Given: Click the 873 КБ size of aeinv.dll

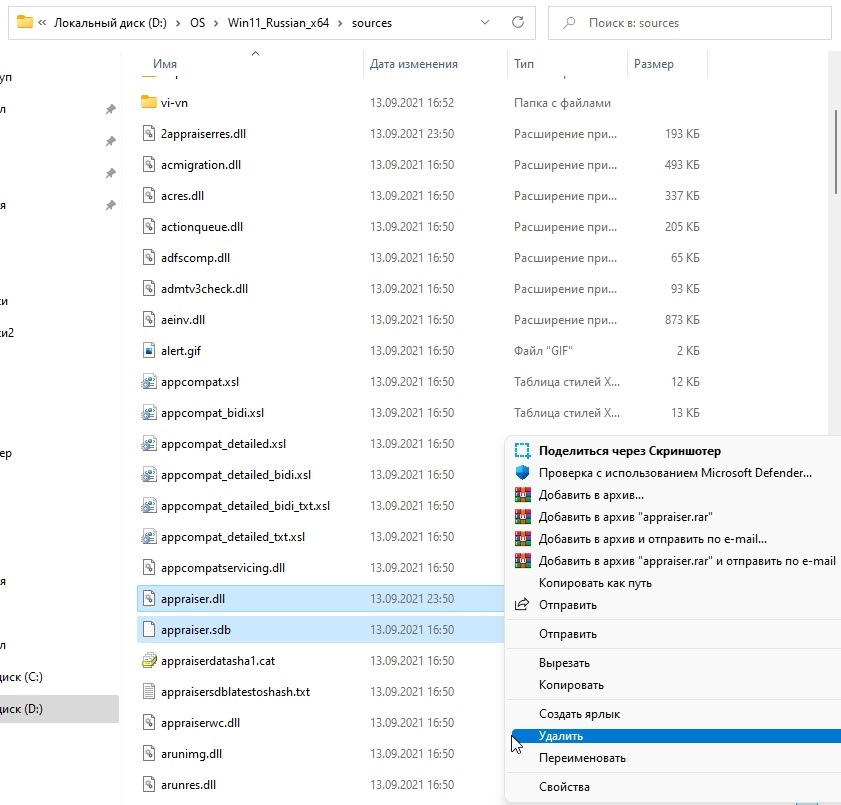Looking at the screenshot, I should click(x=682, y=320).
